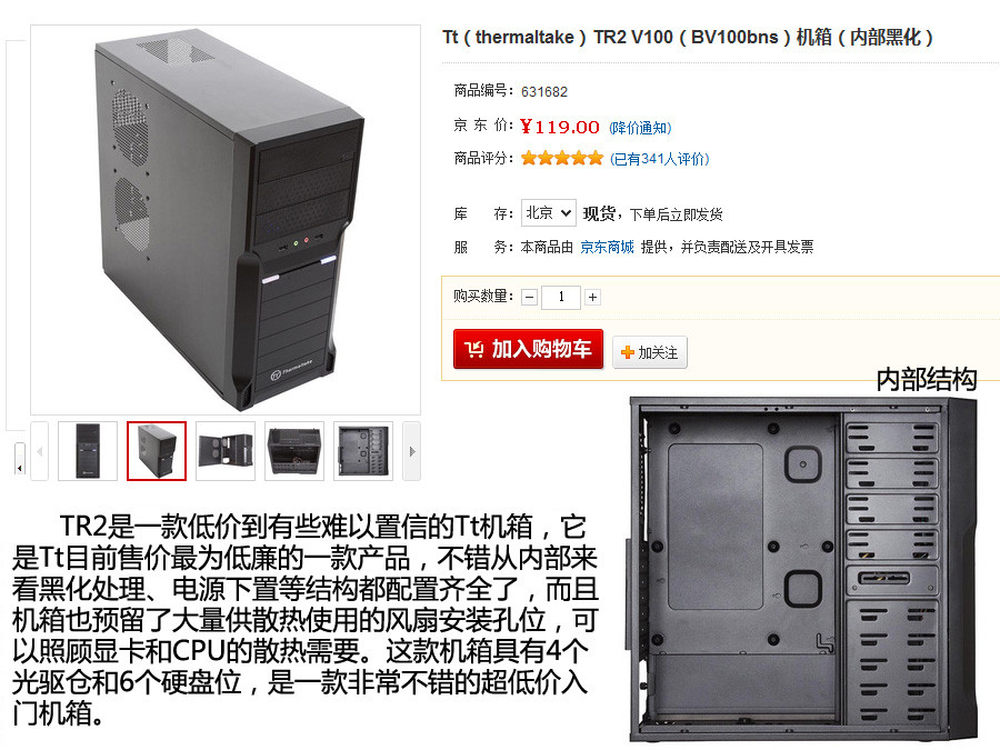Image resolution: width=1000 pixels, height=750 pixels.
Task: Open the 已有341人评价 reviews link
Action: pos(659,158)
